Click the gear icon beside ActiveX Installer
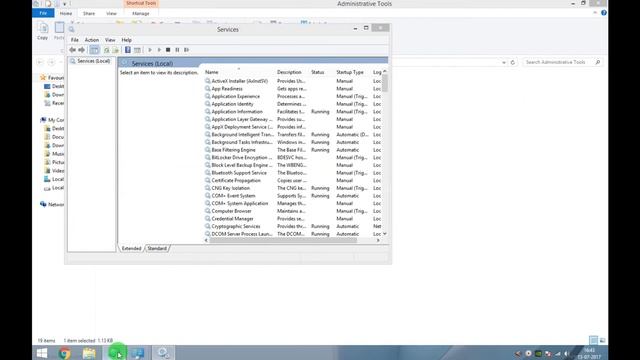 pos(208,81)
